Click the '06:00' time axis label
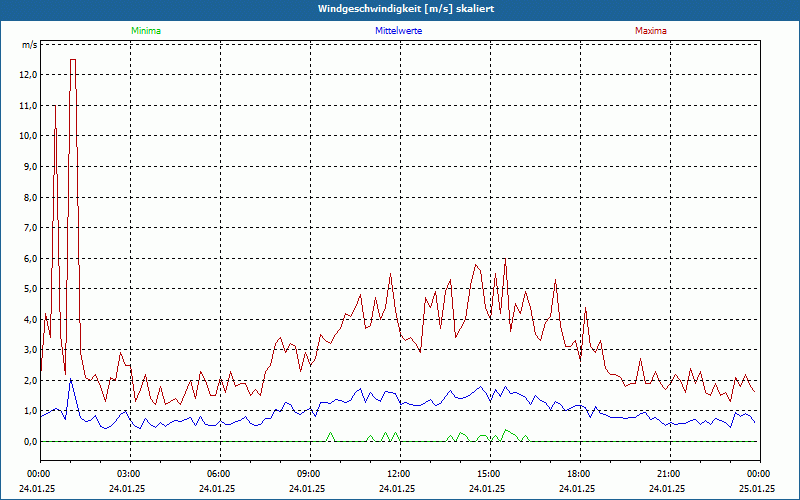Screen dimensions: 800x500 [x=219, y=474]
